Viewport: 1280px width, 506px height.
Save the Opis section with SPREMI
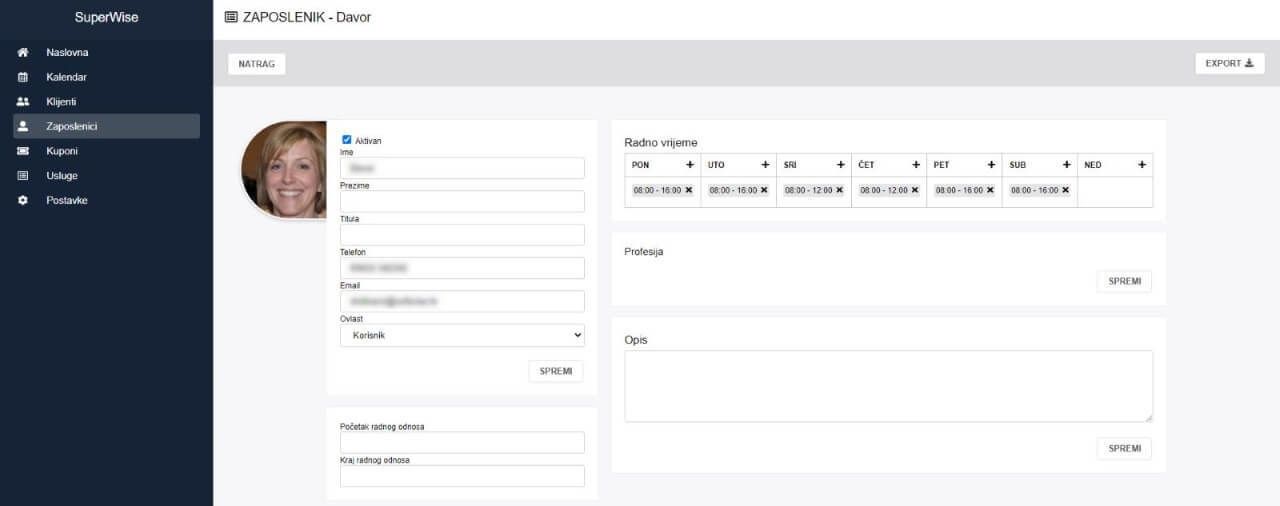[1124, 448]
